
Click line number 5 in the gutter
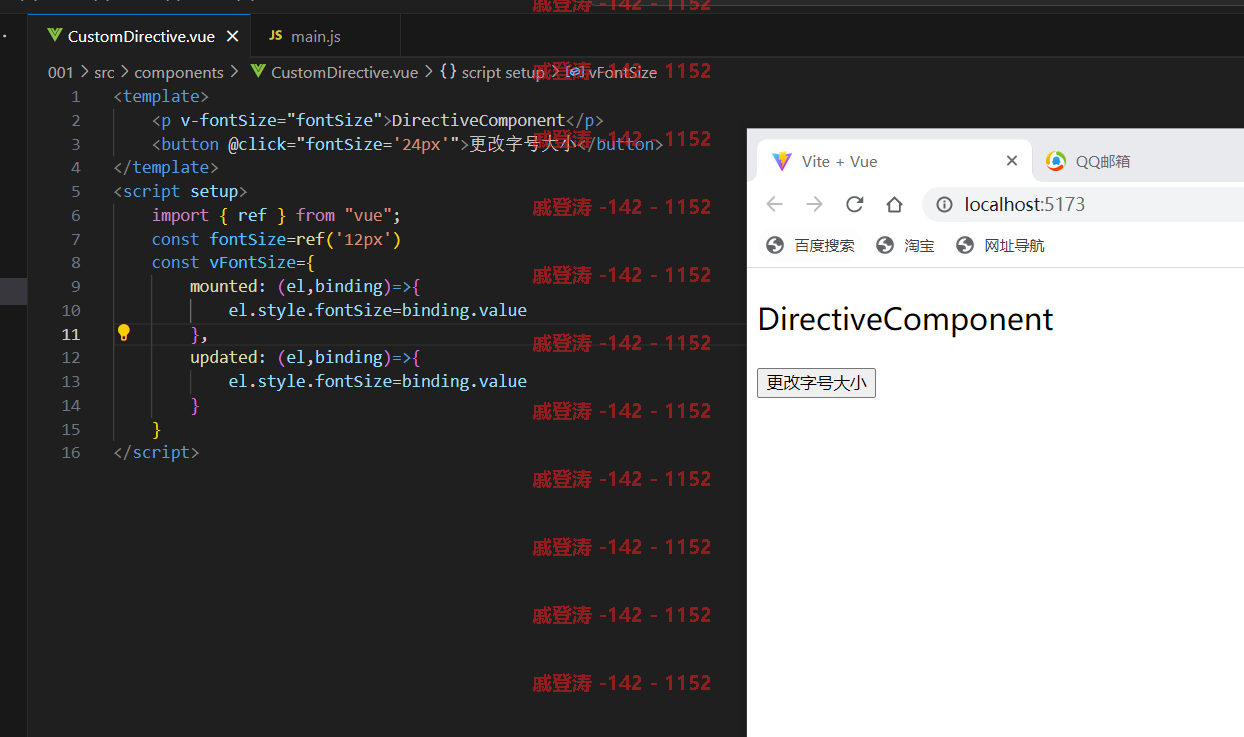click(76, 191)
